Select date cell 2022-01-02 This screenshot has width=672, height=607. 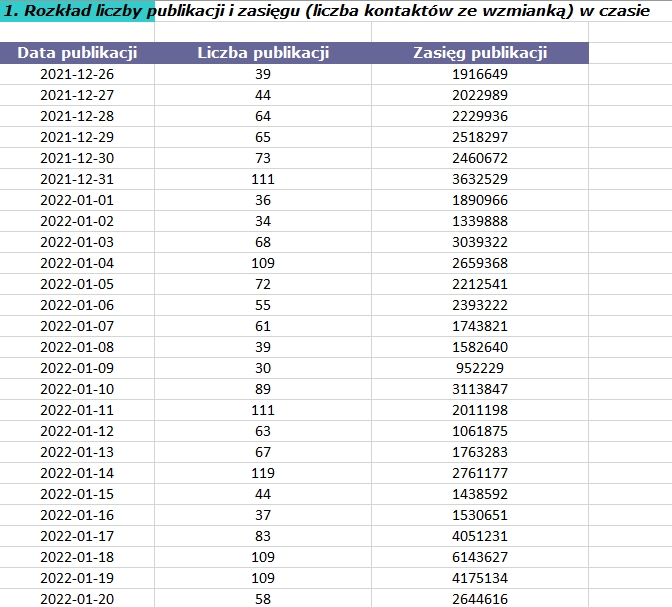(77, 221)
